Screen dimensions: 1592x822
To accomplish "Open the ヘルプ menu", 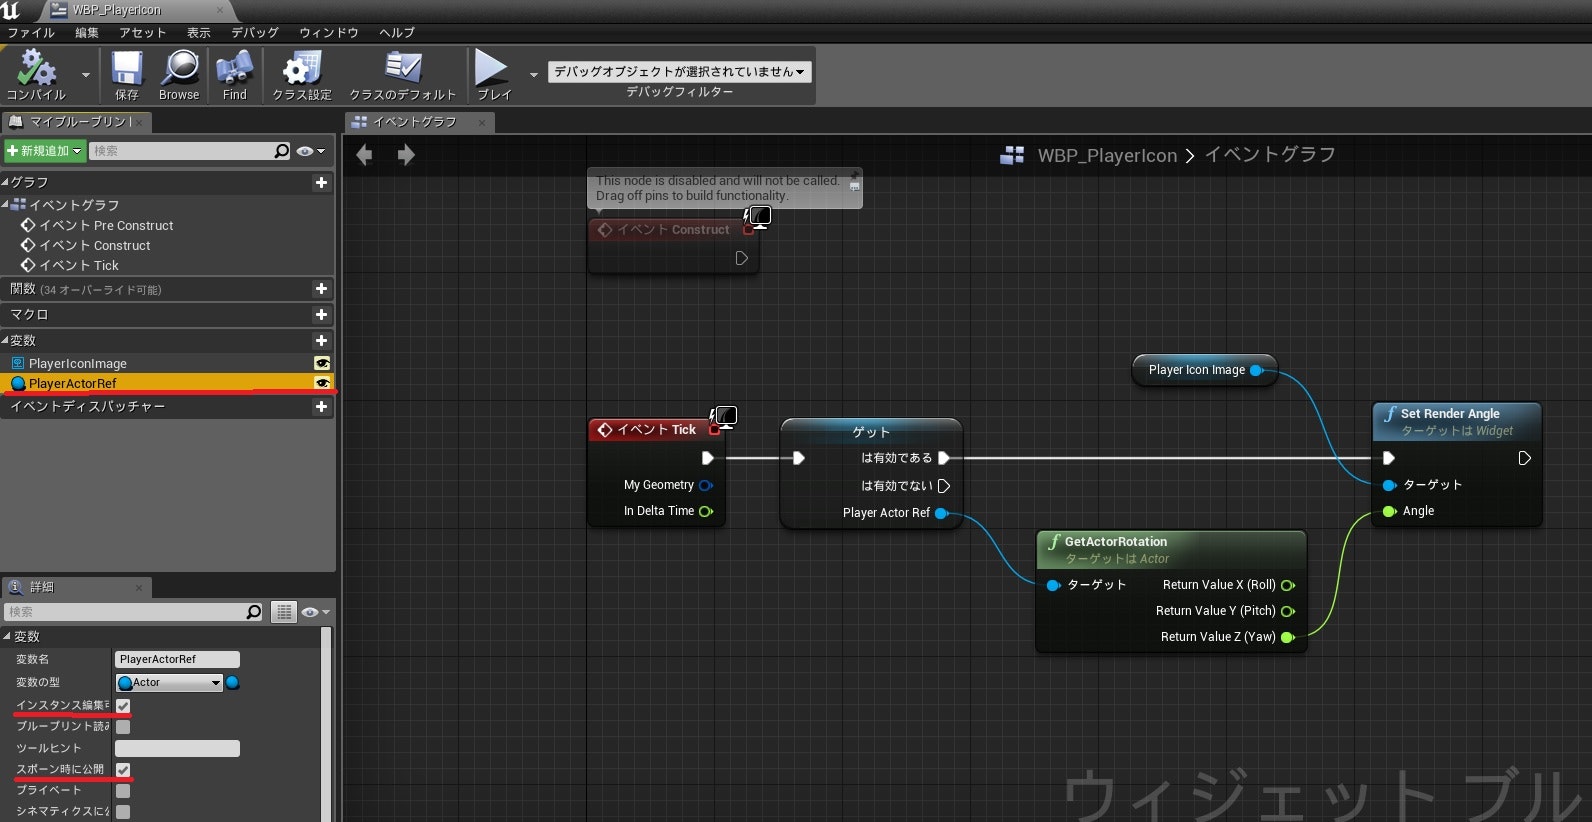I will coord(397,33).
